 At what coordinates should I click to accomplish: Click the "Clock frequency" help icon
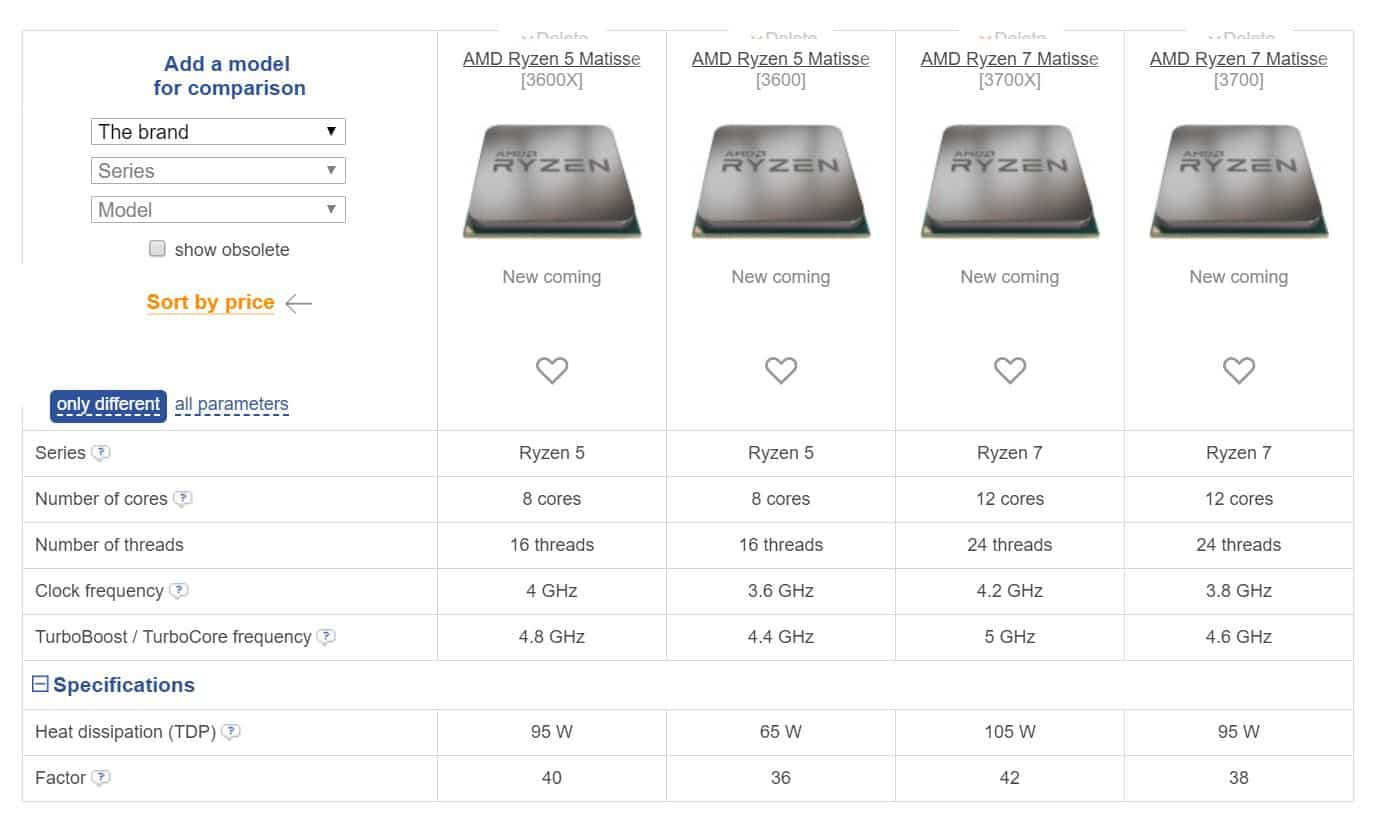(x=179, y=591)
